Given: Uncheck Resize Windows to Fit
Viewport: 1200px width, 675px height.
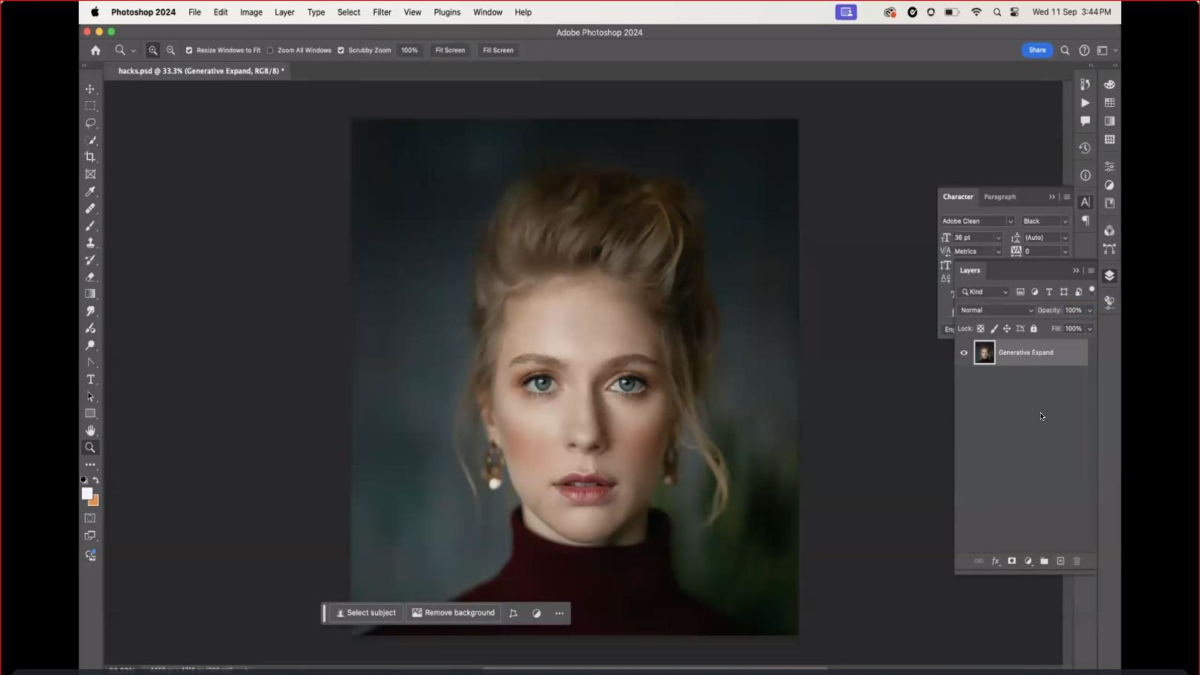Looking at the screenshot, I should (x=189, y=50).
